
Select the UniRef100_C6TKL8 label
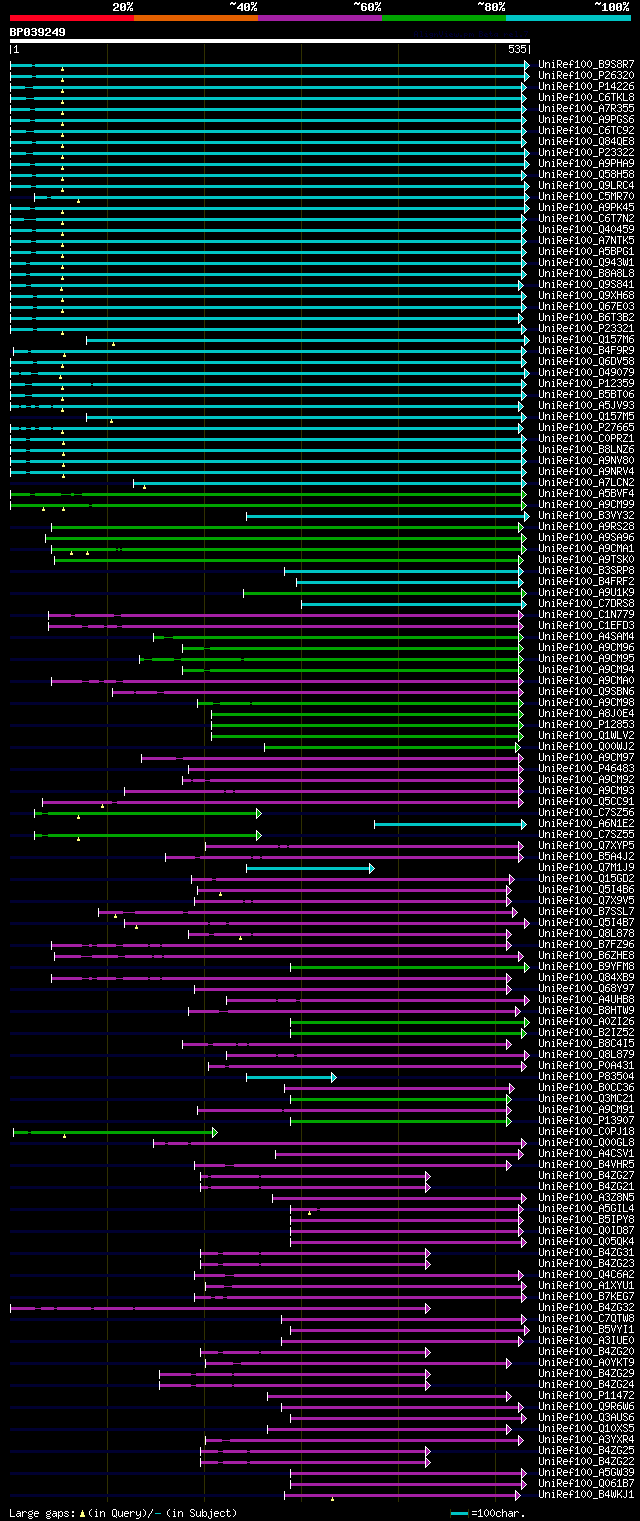click(x=586, y=97)
